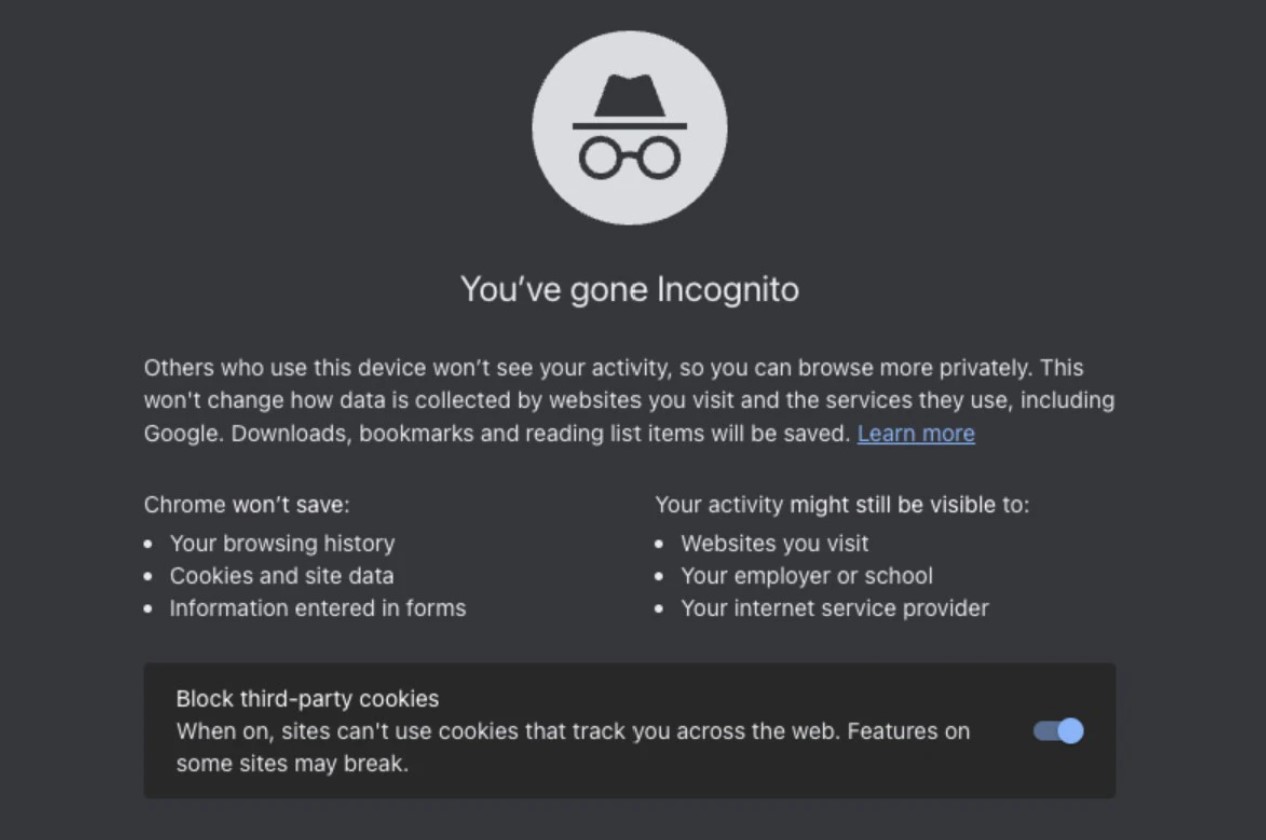The image size is (1266, 840).
Task: Click the Block third-party cookies label
Action: [307, 699]
